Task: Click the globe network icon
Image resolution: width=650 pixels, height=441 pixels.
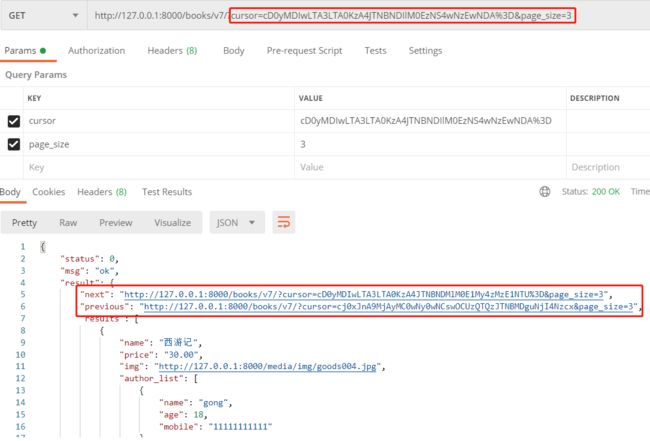Action: point(545,191)
